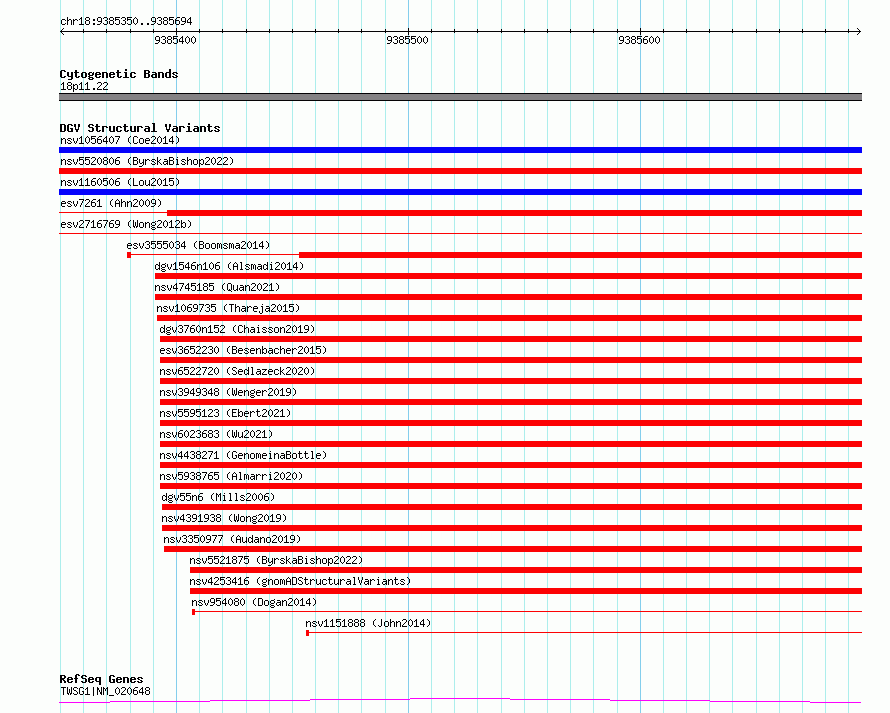Image resolution: width=890 pixels, height=713 pixels.
Task: Click the gray 18p11.22 cytogenetic band bar
Action: coord(460,97)
